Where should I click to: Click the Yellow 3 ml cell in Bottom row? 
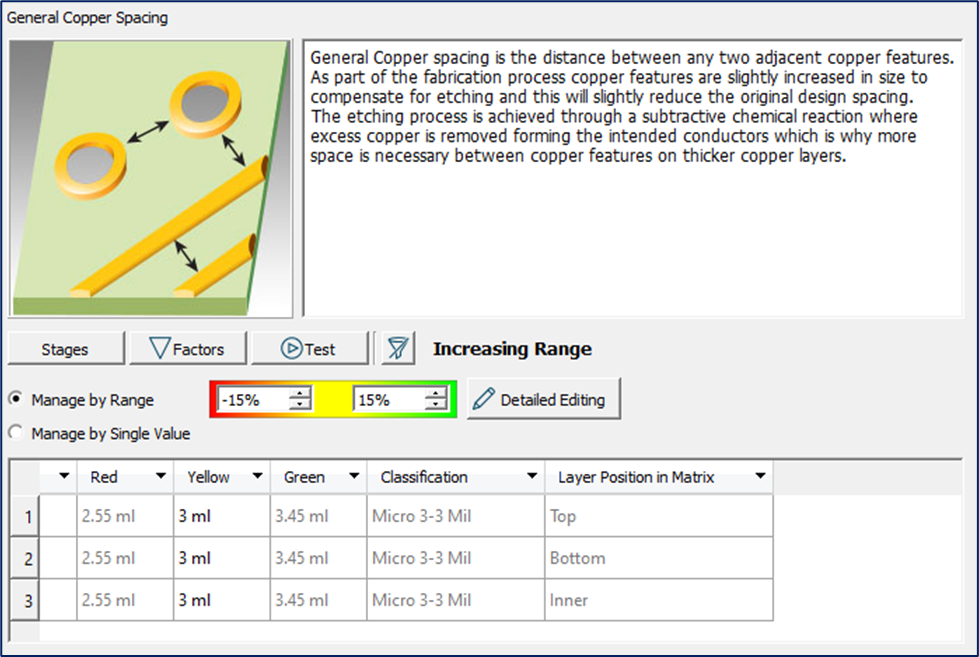point(221,559)
